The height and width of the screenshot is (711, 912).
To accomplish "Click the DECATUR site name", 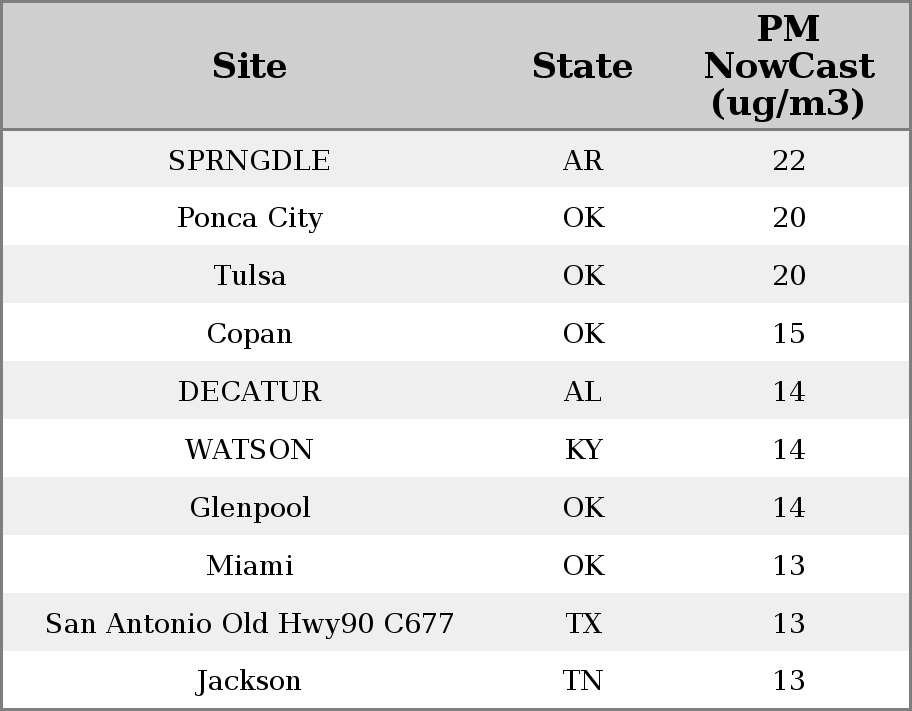I will tap(249, 392).
